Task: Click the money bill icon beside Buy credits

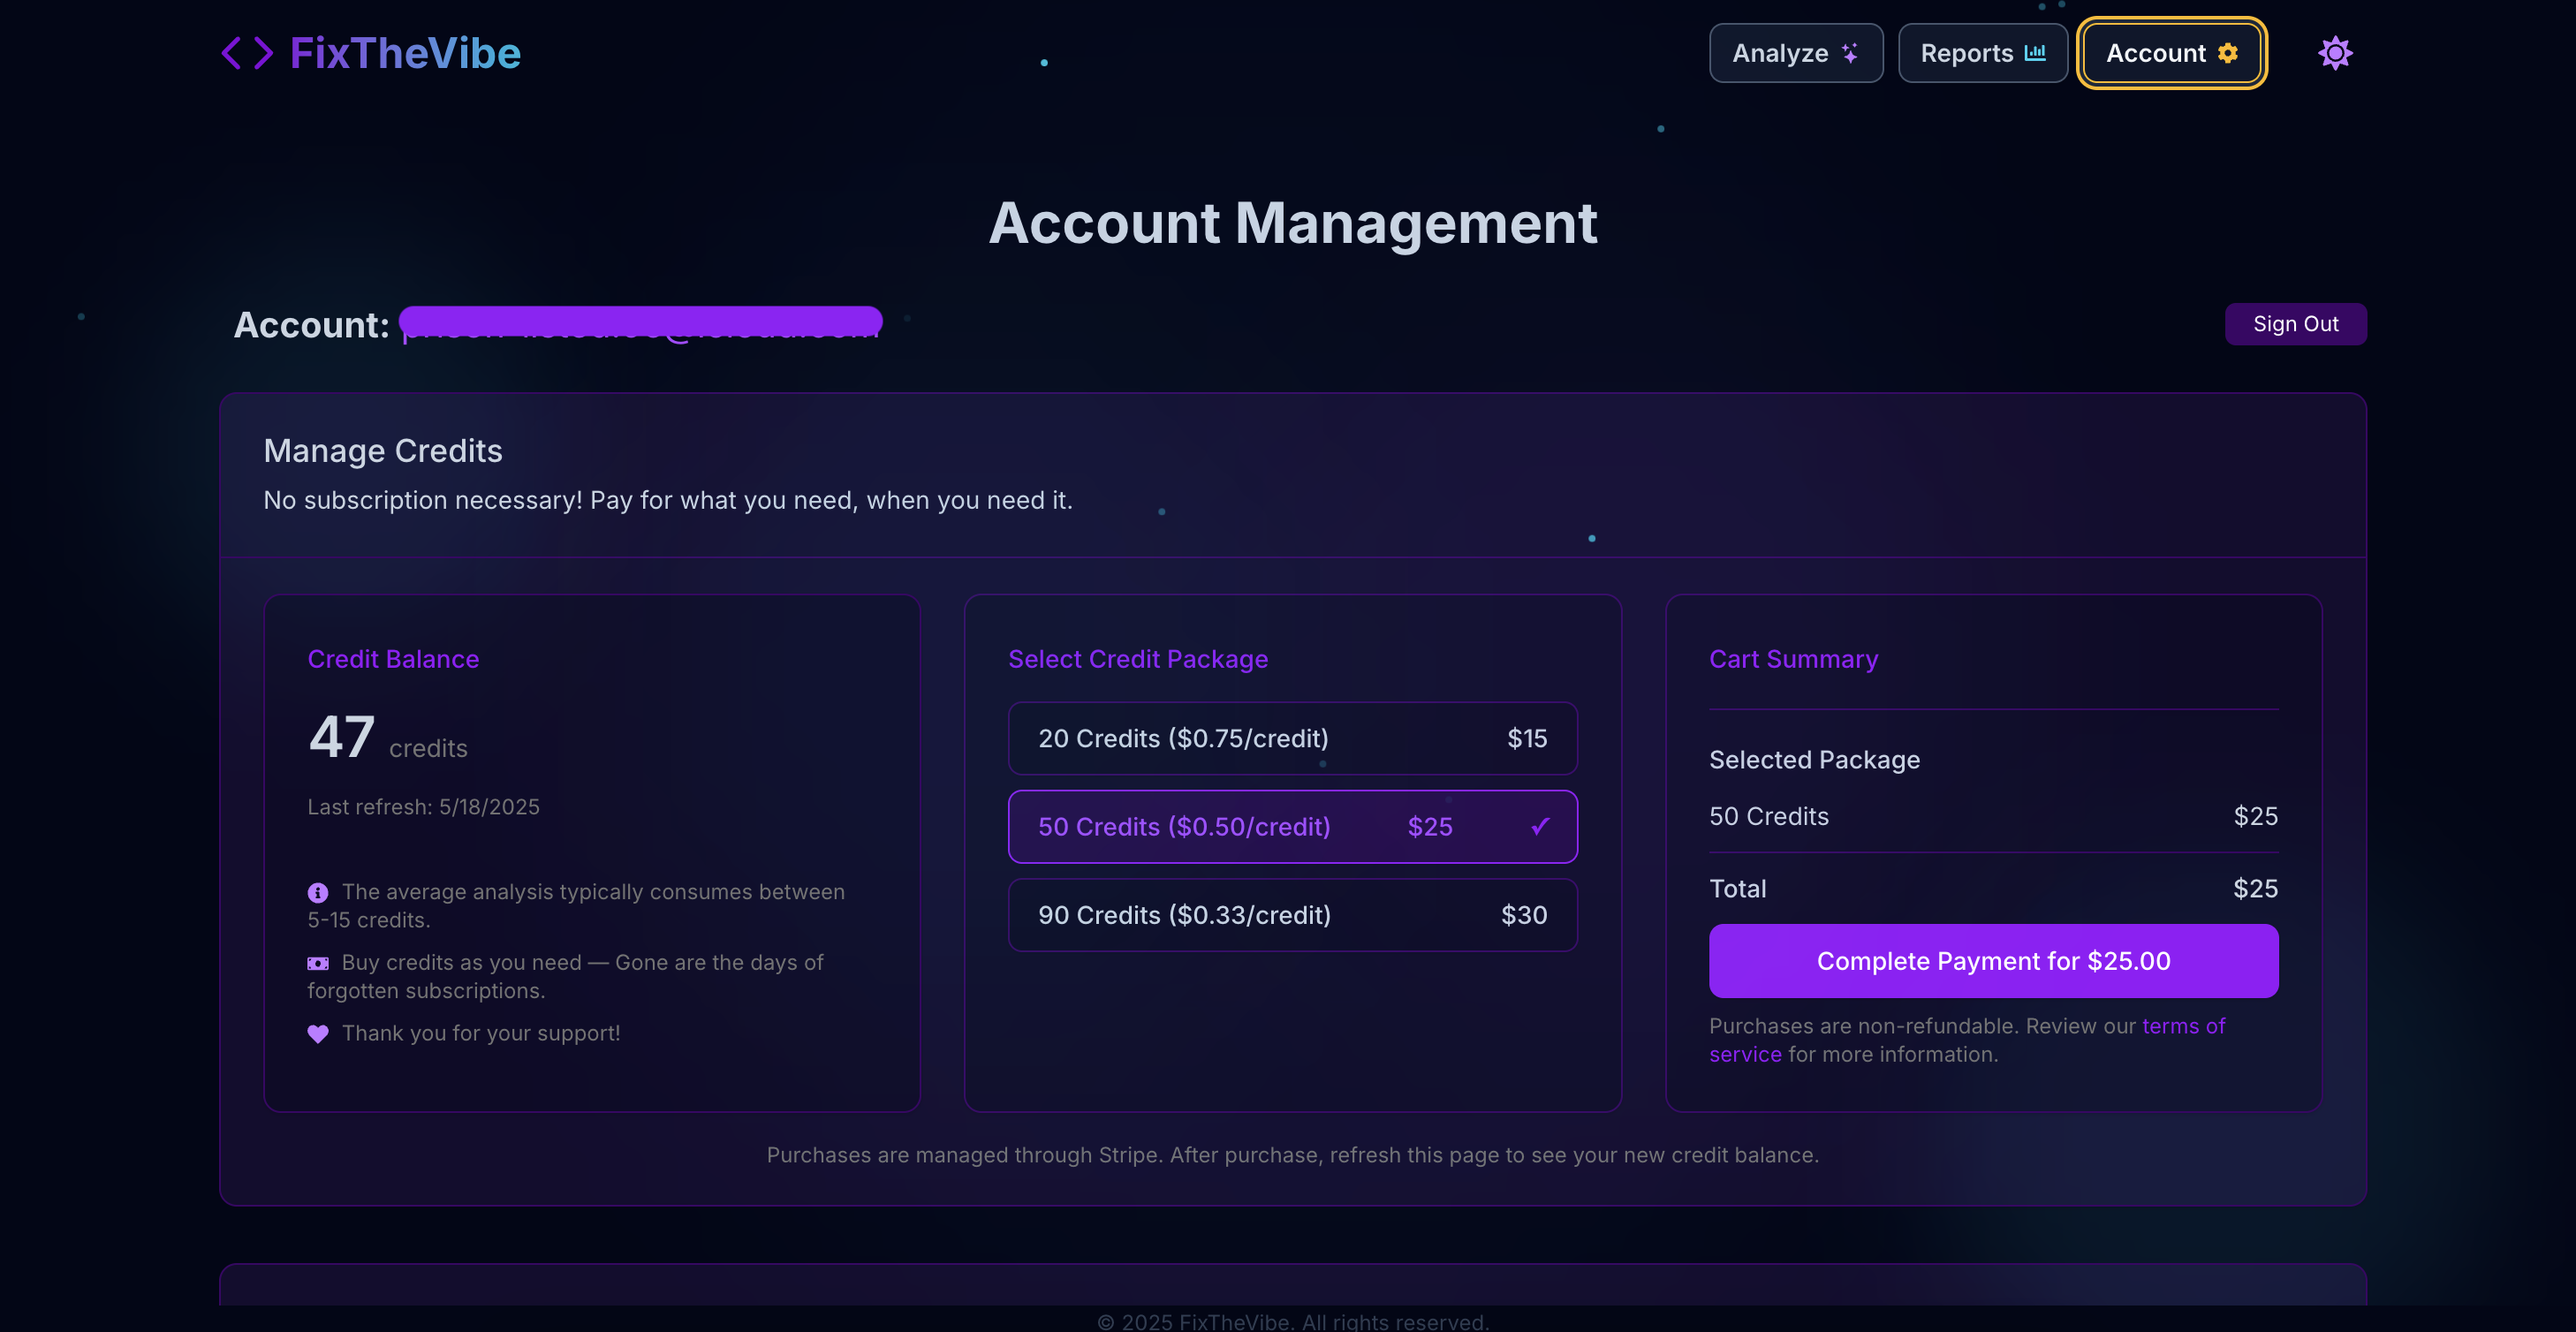Action: (x=318, y=963)
